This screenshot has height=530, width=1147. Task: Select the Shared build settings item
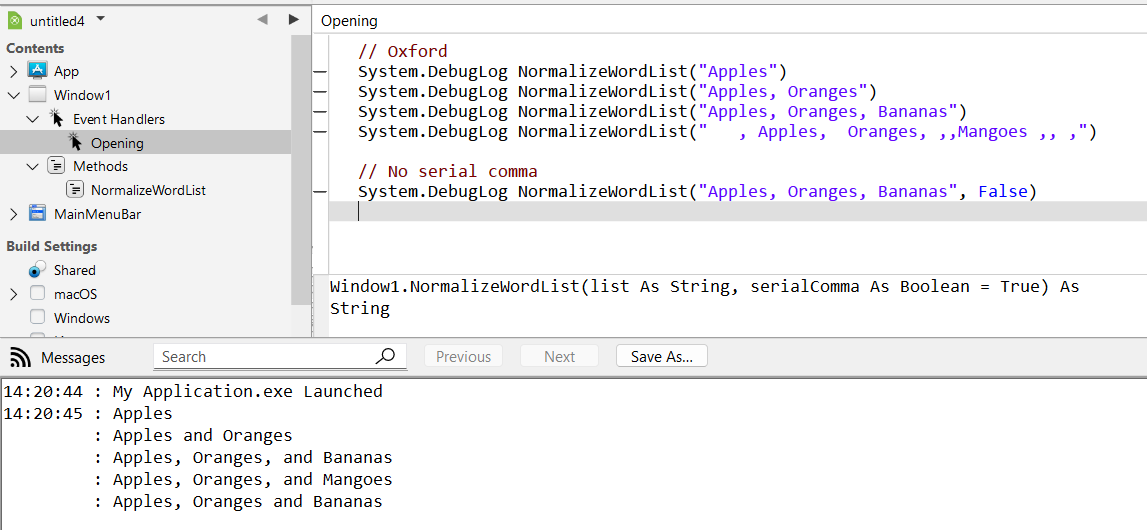coord(74,270)
